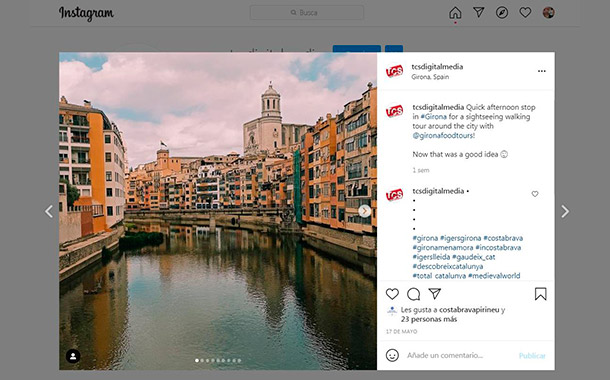The height and width of the screenshot is (380, 610).
Task: Click the TCS avatar in post header
Action: [x=394, y=71]
